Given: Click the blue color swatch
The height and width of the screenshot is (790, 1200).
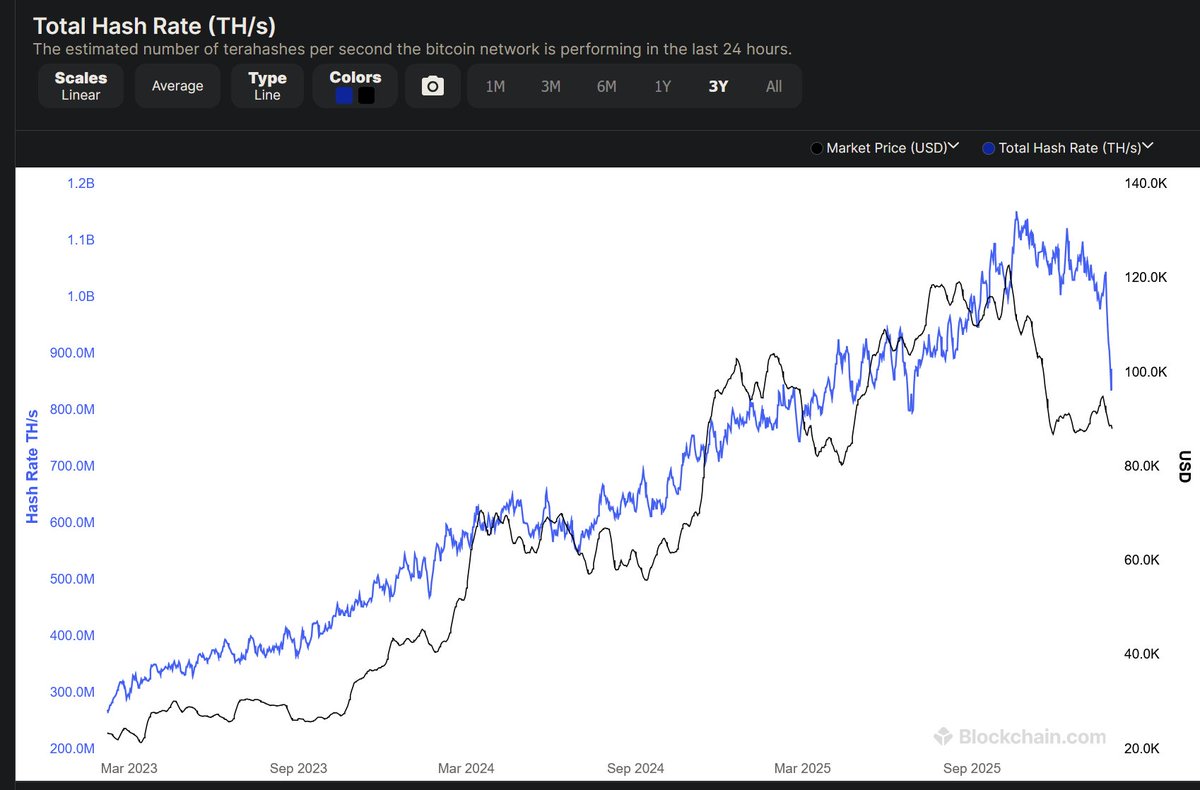Looking at the screenshot, I should point(344,96).
